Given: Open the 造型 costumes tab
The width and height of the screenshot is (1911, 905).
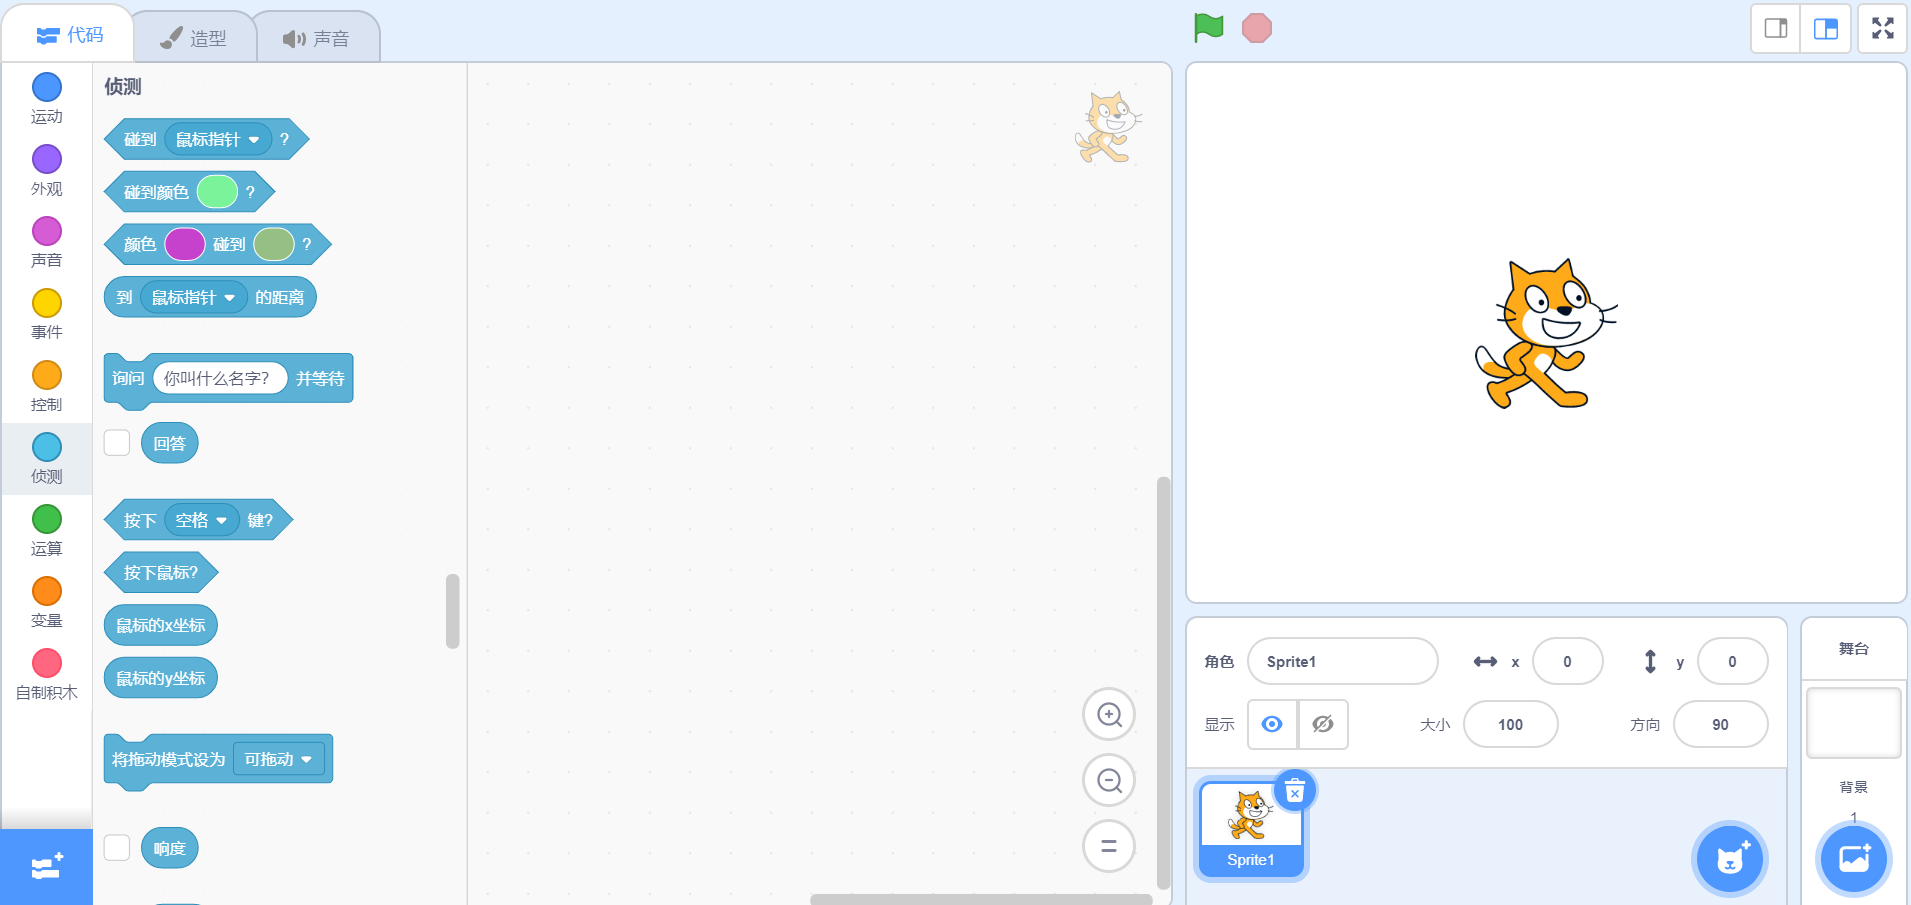Looking at the screenshot, I should (x=195, y=38).
